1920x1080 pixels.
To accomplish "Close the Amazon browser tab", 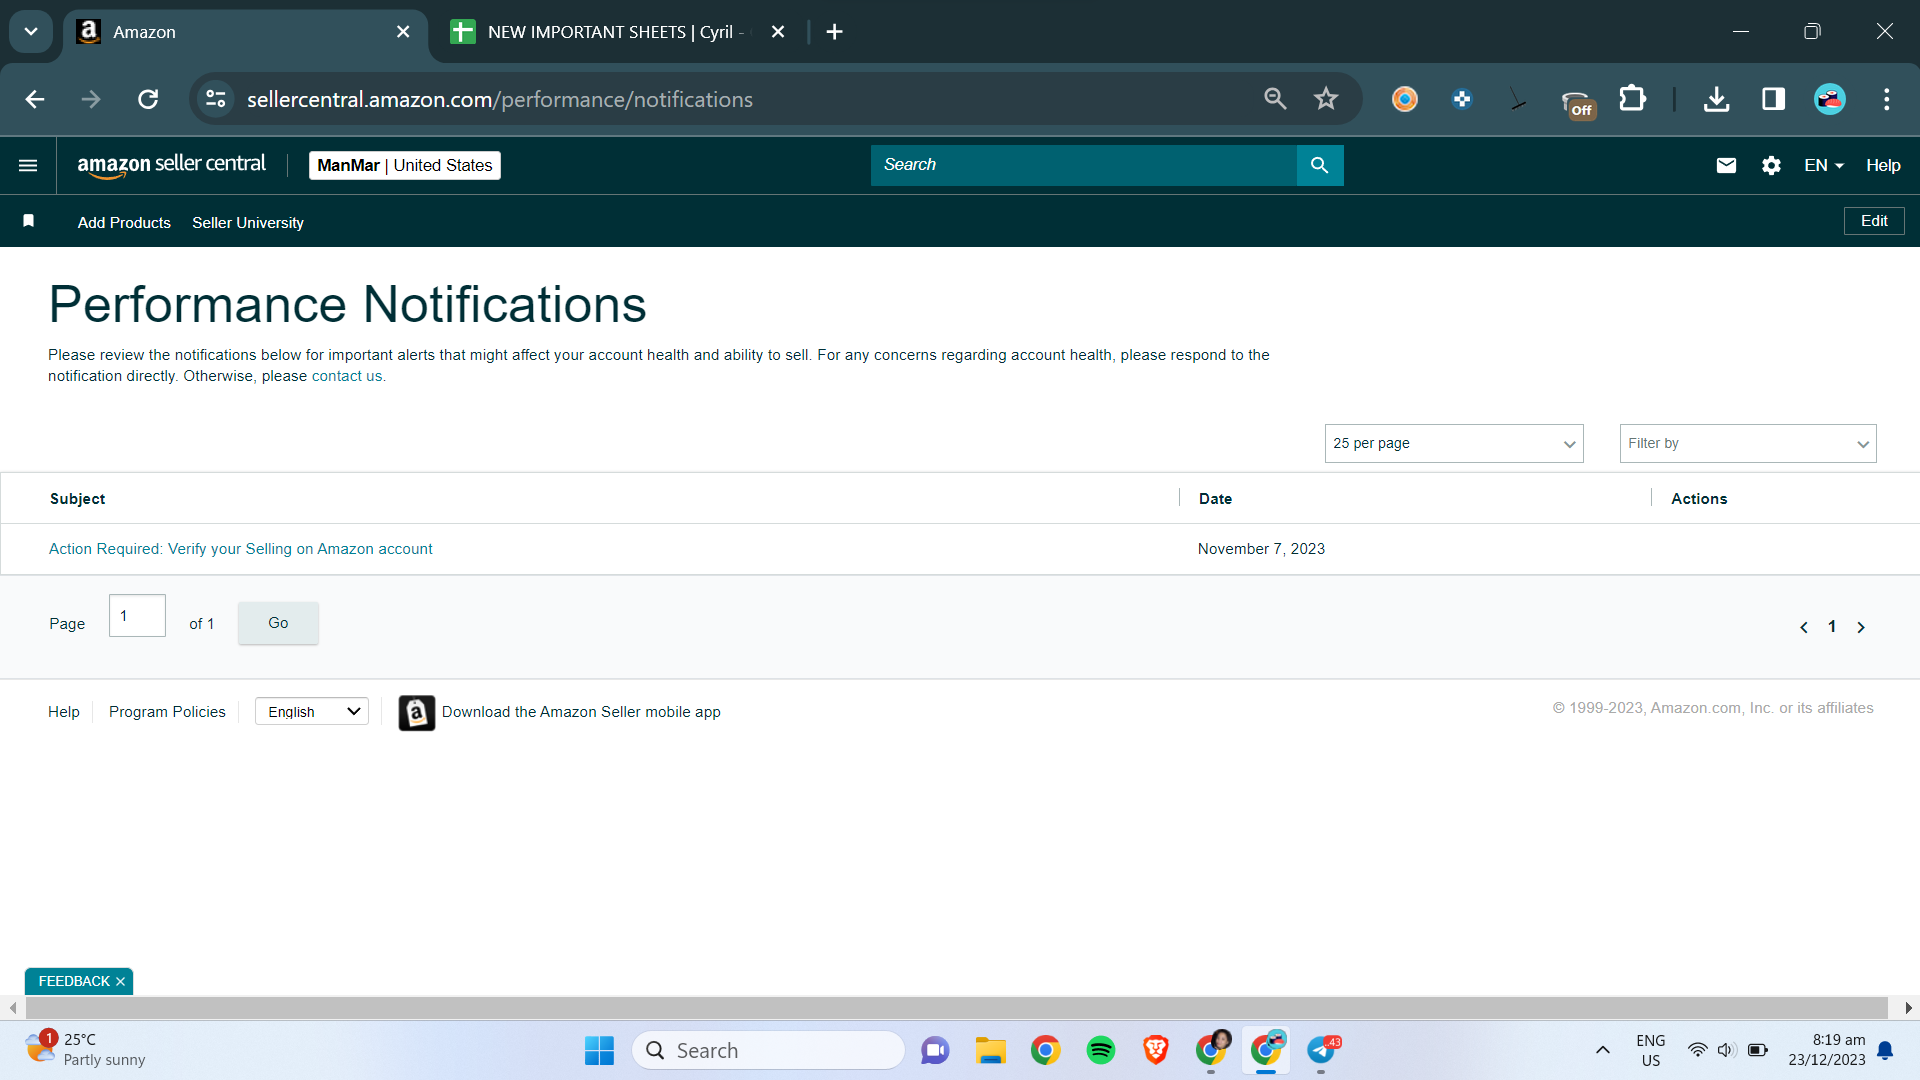I will [403, 32].
